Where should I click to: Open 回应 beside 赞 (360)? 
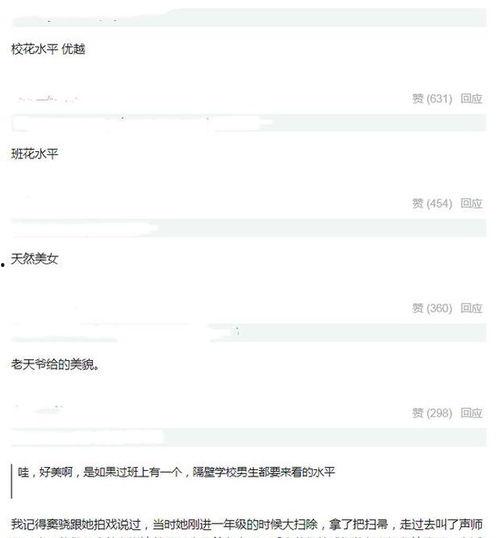[471, 308]
